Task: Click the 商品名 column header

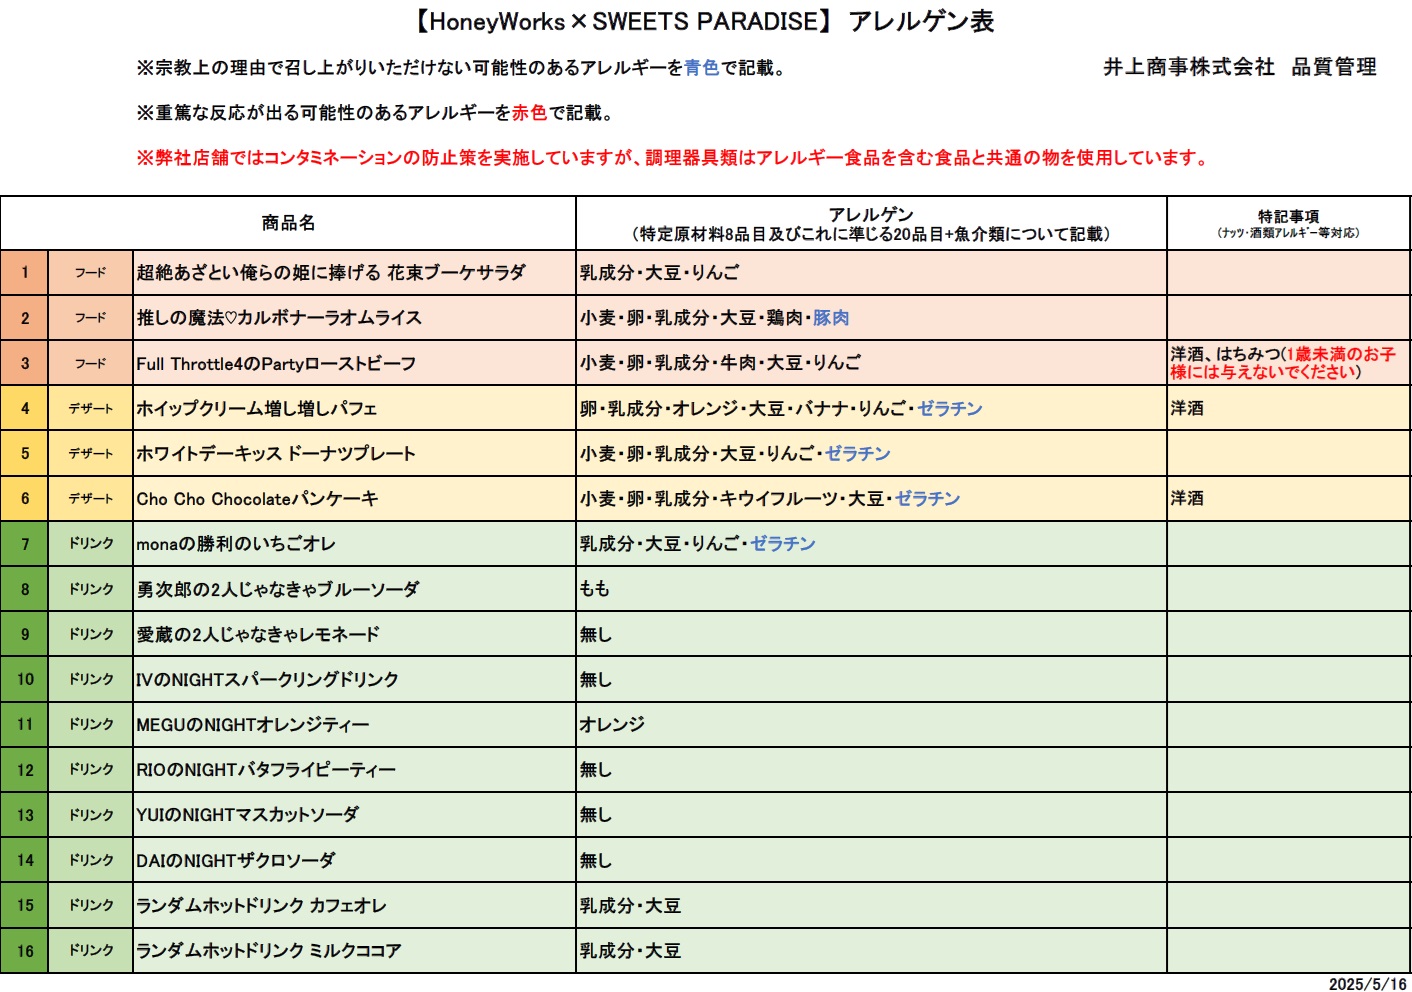Action: [x=288, y=223]
